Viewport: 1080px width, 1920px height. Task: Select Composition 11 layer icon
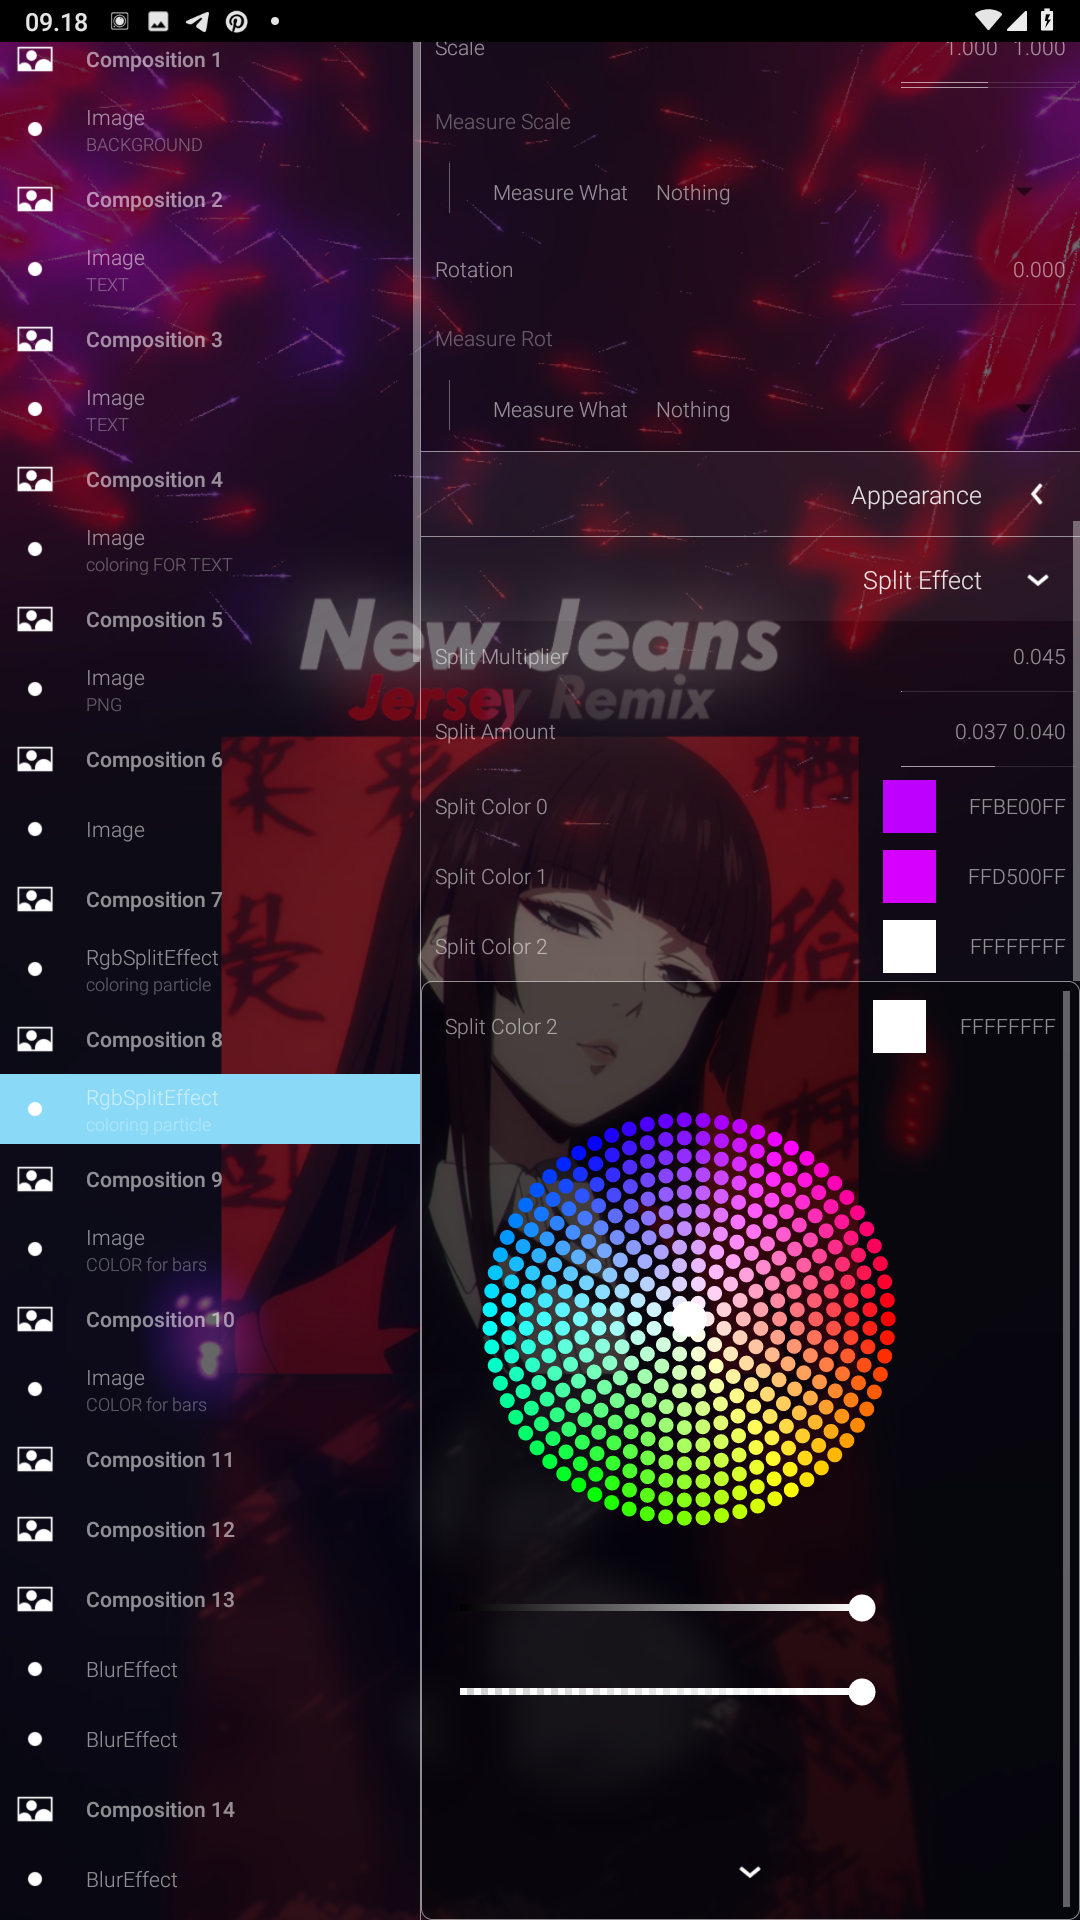[x=35, y=1460]
